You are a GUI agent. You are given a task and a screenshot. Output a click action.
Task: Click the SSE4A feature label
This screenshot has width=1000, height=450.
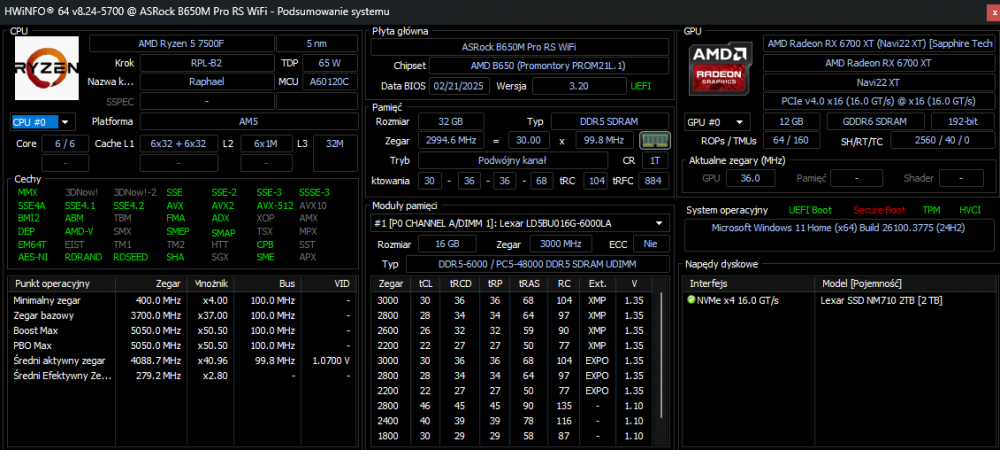(x=32, y=206)
